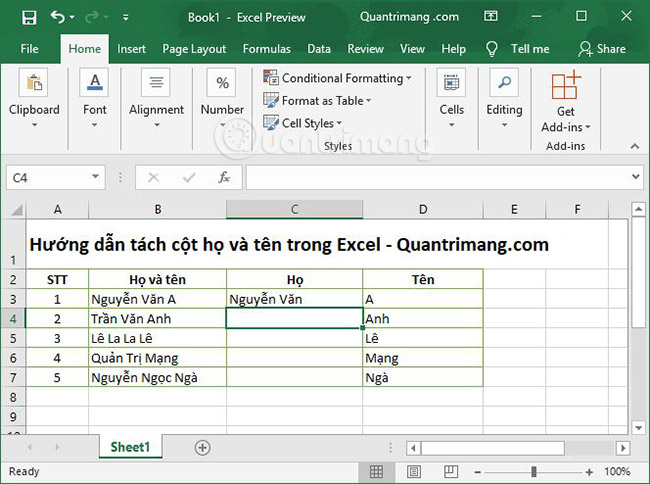Click the Tell me lightbulb icon
This screenshot has height=484, width=650.
(x=492, y=49)
